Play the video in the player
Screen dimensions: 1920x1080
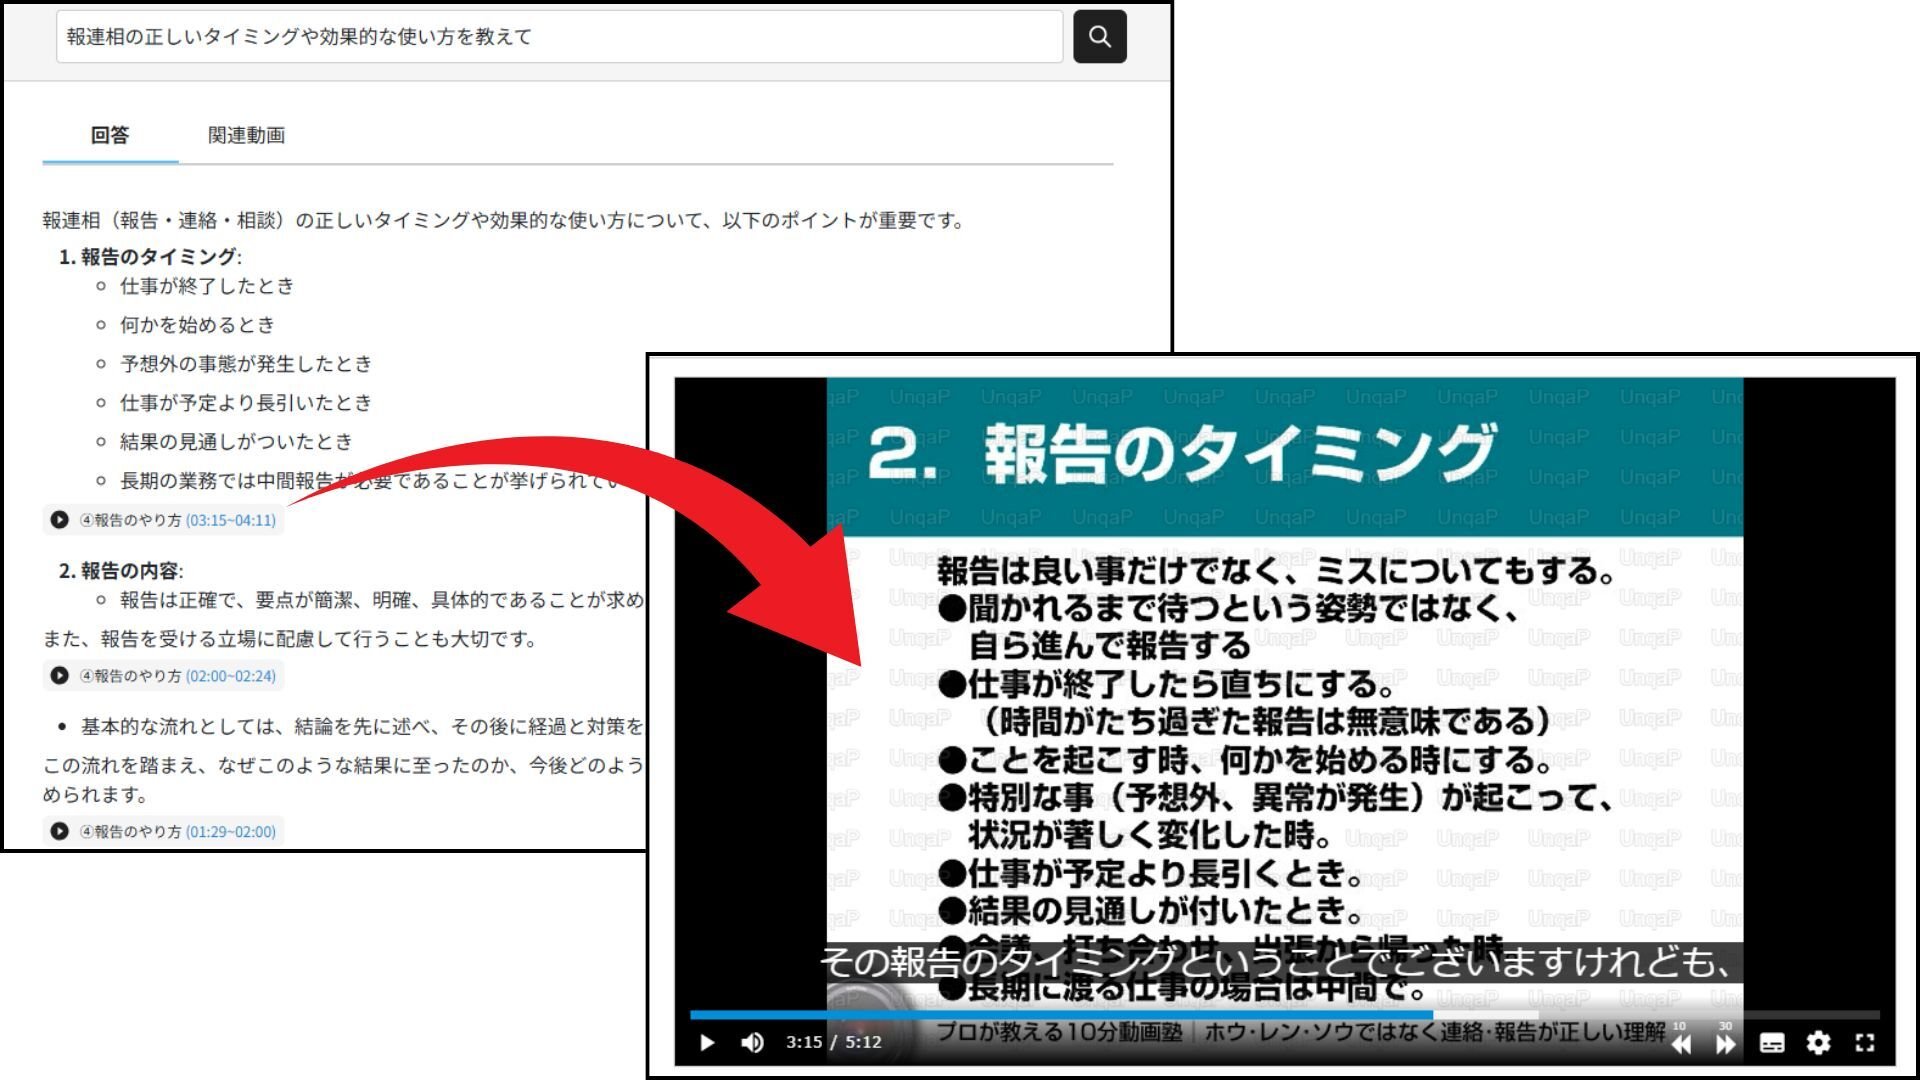(707, 1043)
